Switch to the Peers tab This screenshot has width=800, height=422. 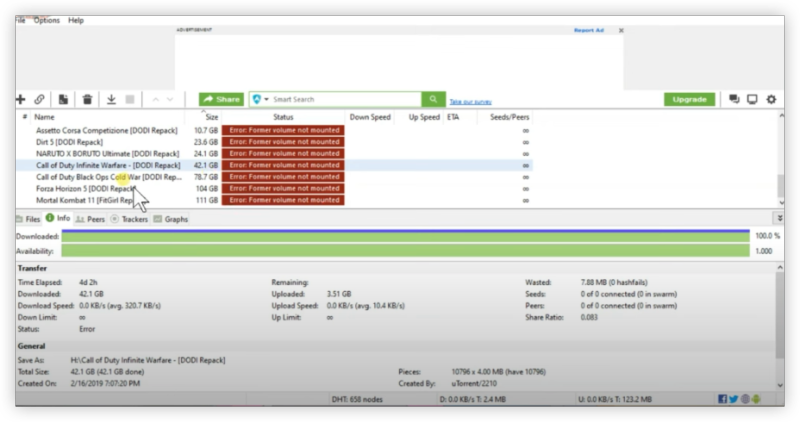point(90,219)
